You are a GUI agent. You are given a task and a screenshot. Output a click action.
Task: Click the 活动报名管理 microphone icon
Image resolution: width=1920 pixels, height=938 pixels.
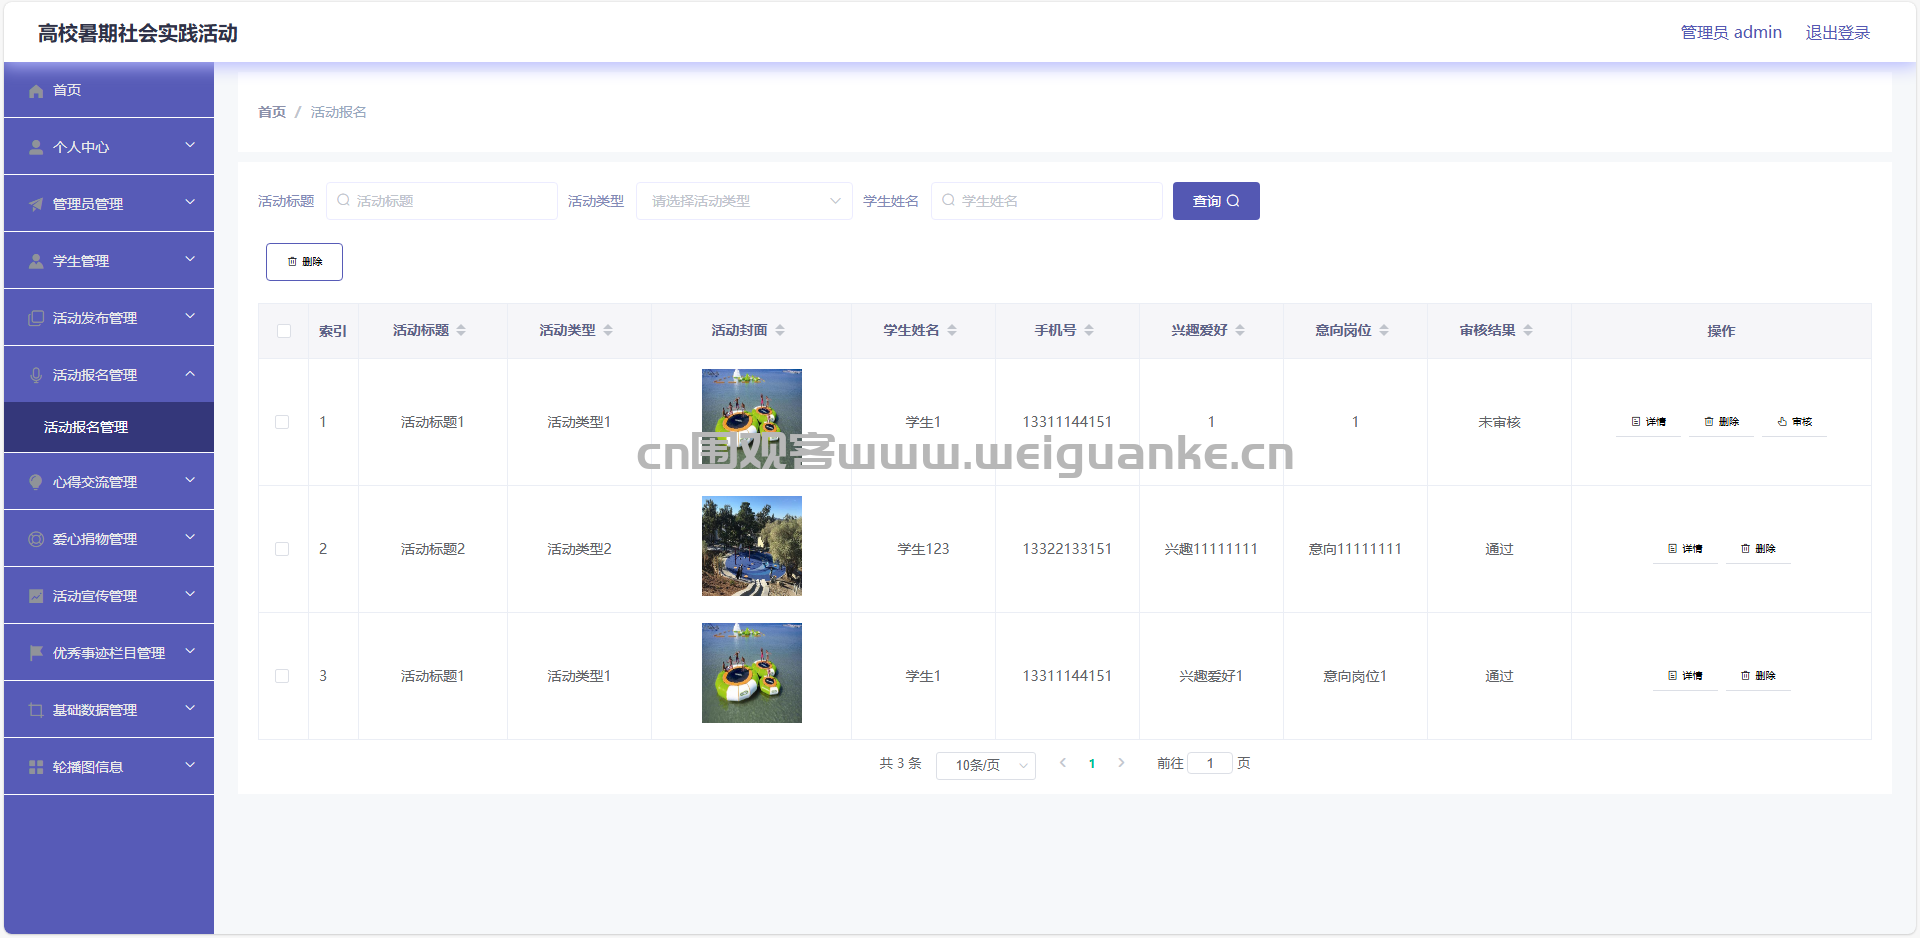pos(36,375)
